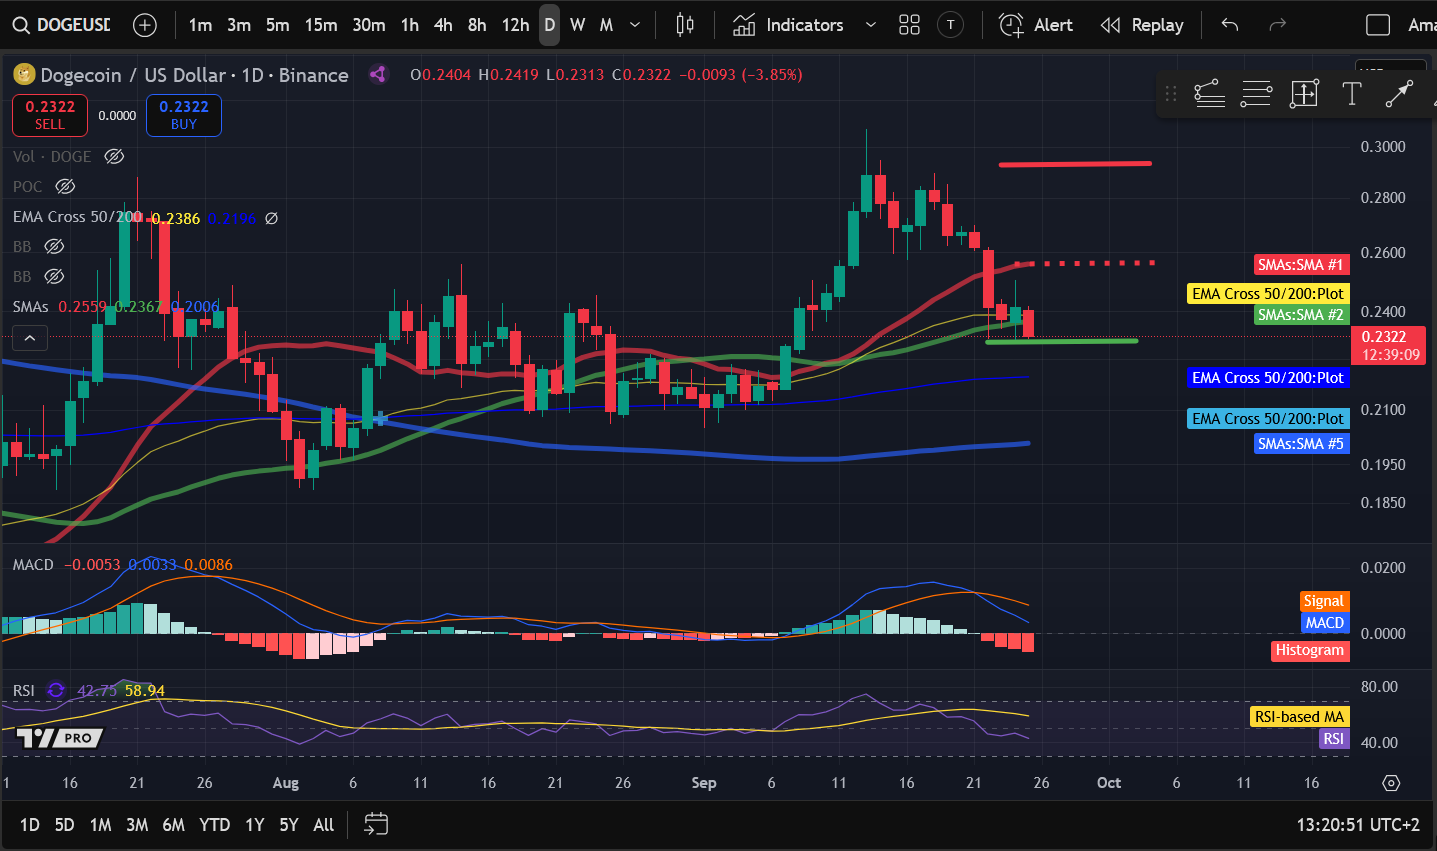The width and height of the screenshot is (1437, 851).
Task: Select the 1m timeframe
Action: (200, 25)
